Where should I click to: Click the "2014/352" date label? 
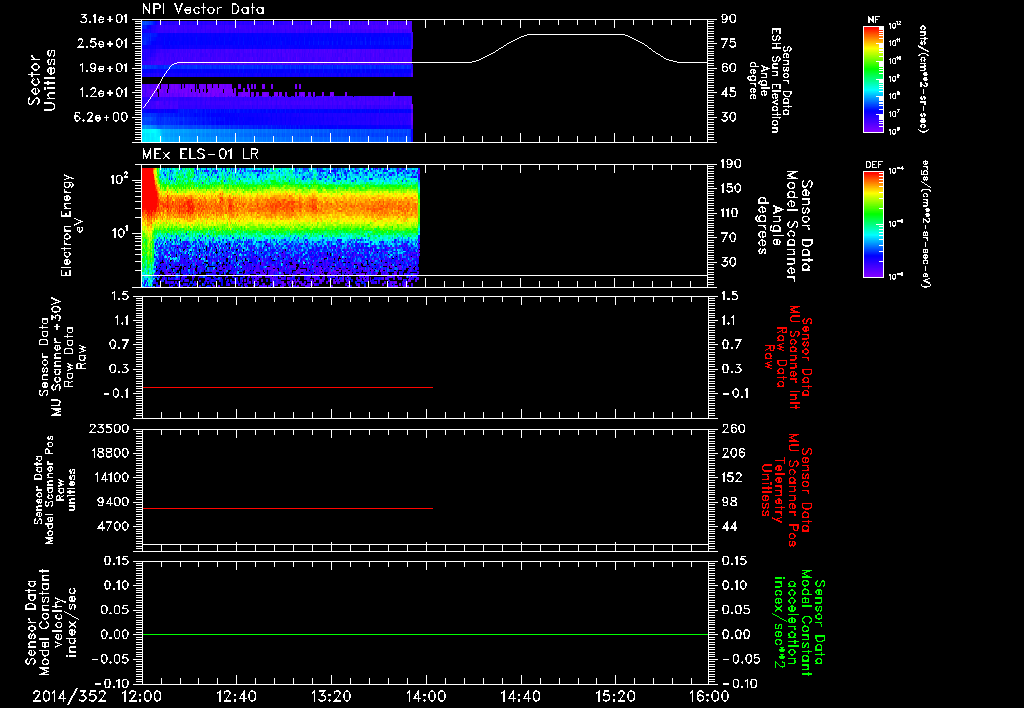pyautogui.click(x=69, y=696)
